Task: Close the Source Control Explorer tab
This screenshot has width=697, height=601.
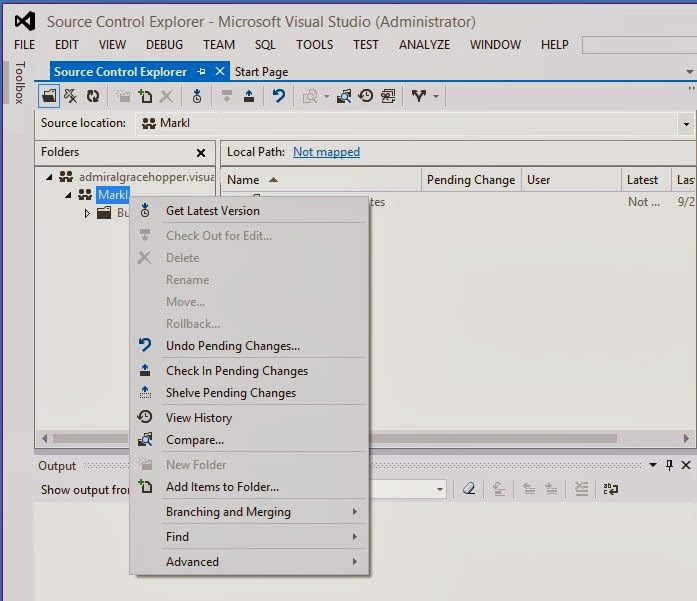Action: (x=220, y=71)
